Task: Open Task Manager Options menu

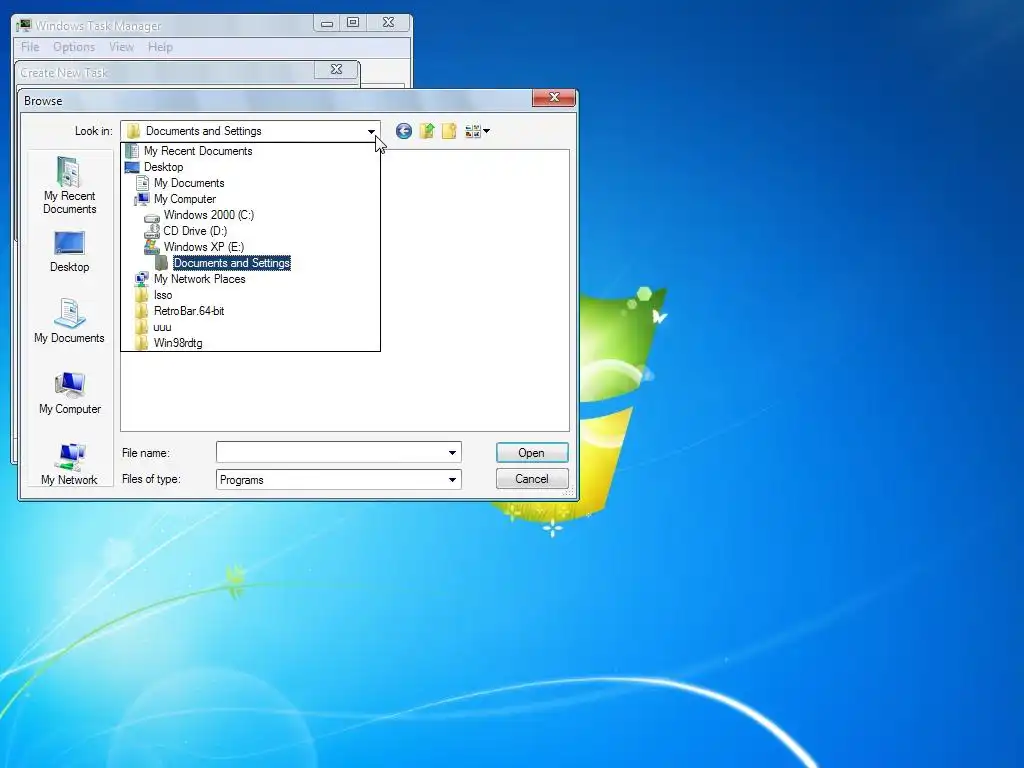Action: (74, 47)
